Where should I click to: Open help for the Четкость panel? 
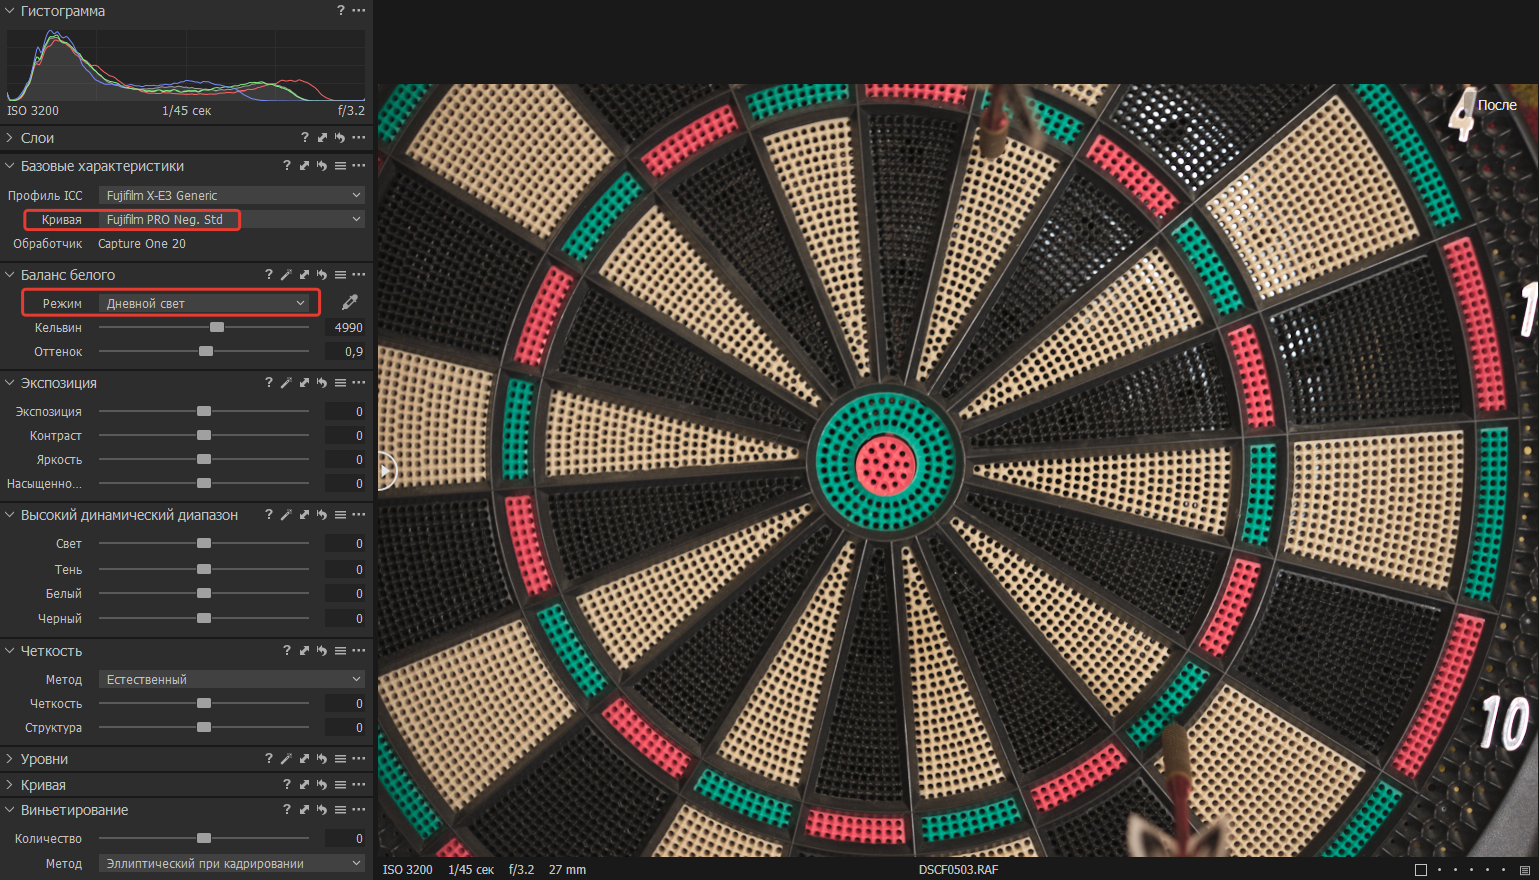click(x=287, y=650)
